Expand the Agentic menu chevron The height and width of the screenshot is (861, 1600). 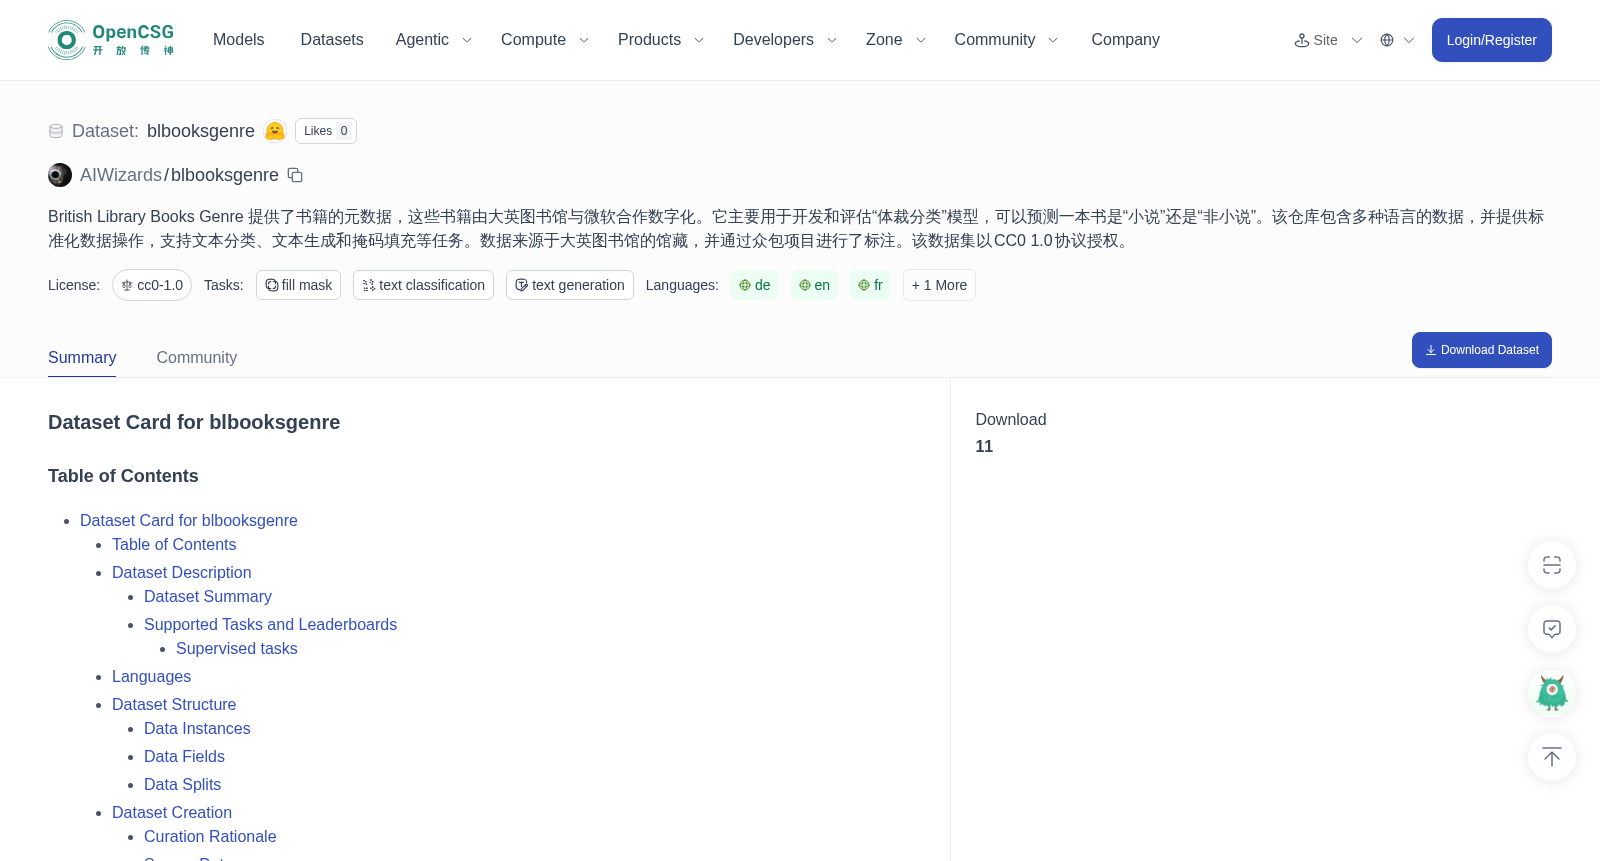point(467,40)
